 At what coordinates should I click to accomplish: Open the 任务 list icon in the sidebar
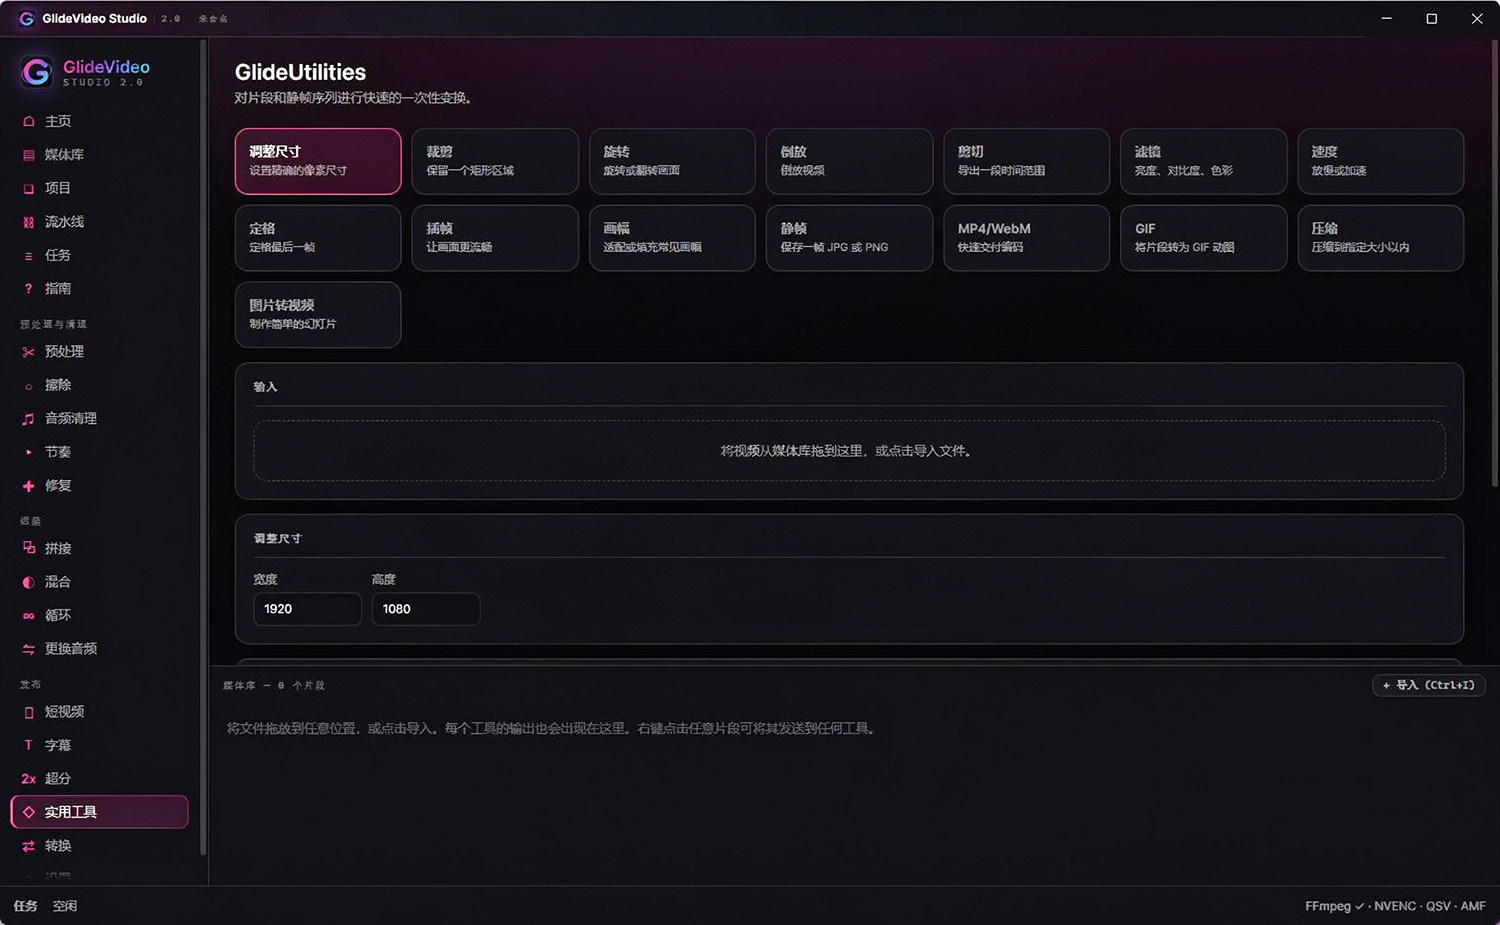(28, 255)
